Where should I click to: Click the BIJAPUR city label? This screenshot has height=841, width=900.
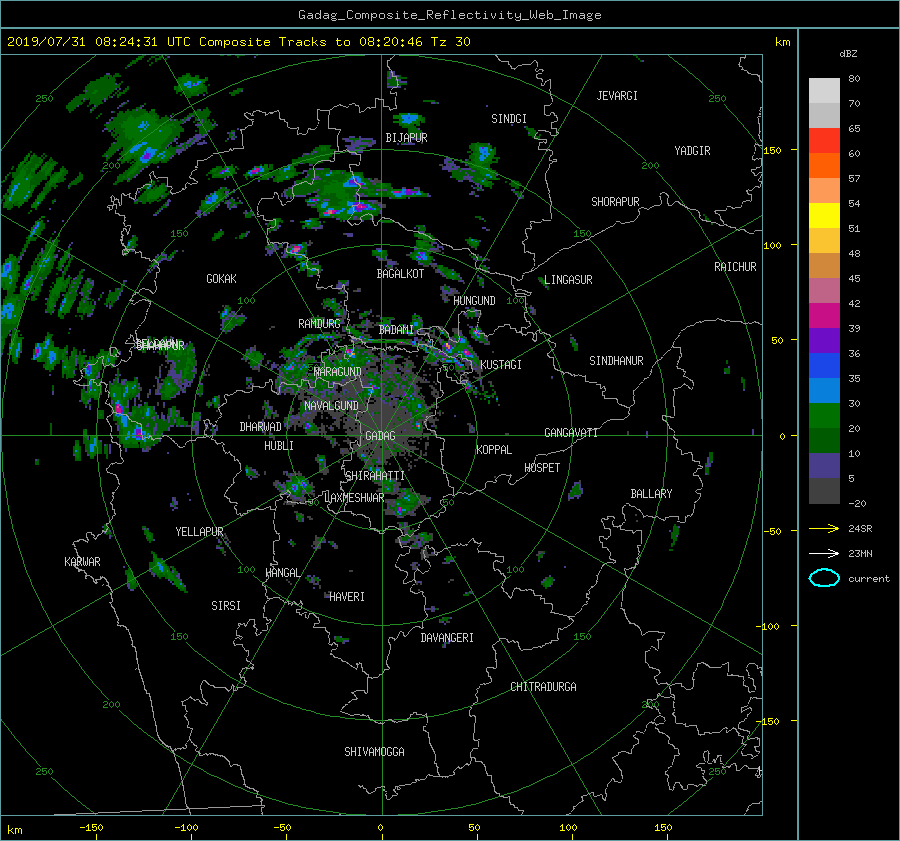pos(406,138)
